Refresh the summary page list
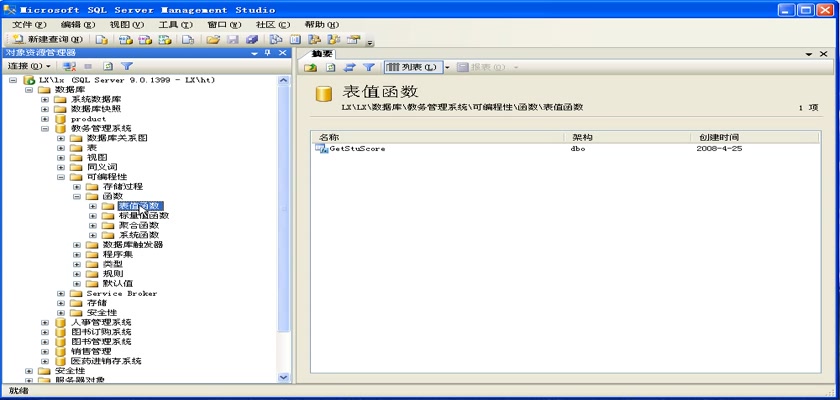This screenshot has width=840, height=400. (331, 67)
